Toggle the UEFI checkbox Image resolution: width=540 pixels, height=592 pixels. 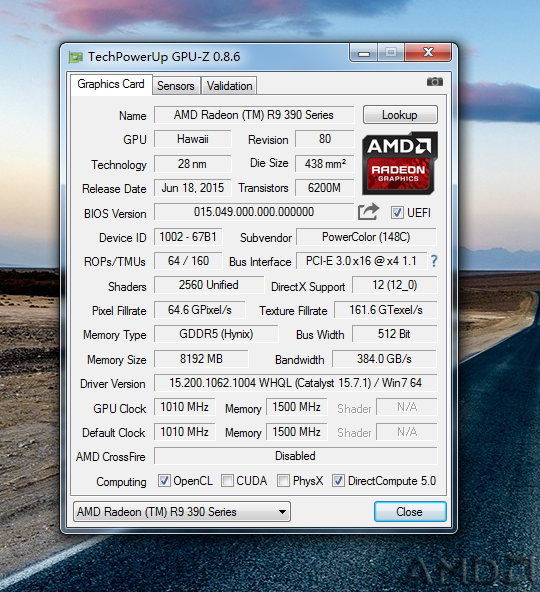(x=397, y=213)
